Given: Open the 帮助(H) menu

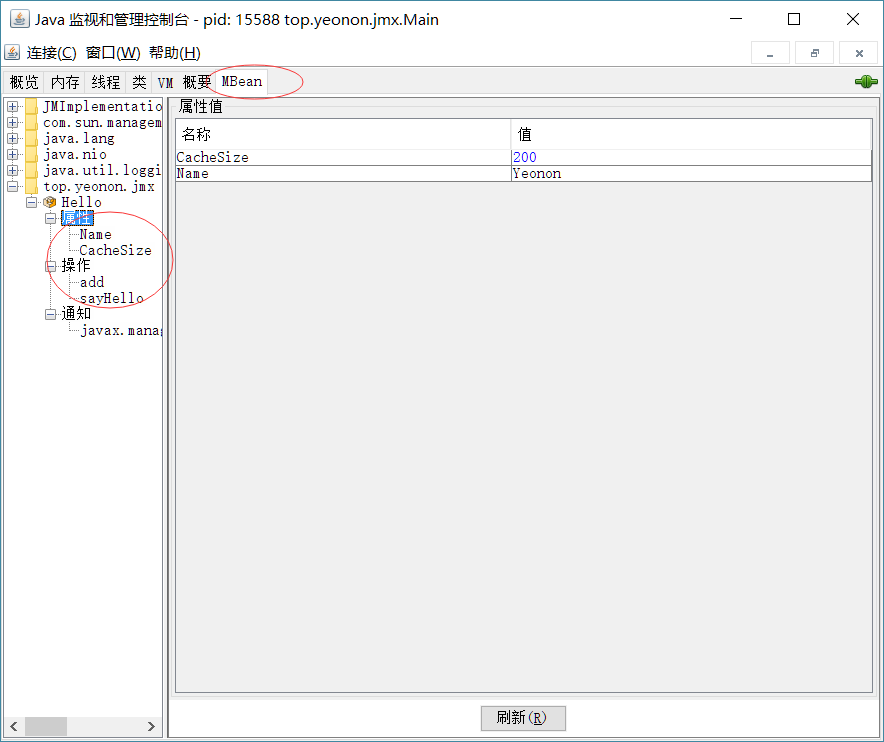Looking at the screenshot, I should [x=175, y=53].
